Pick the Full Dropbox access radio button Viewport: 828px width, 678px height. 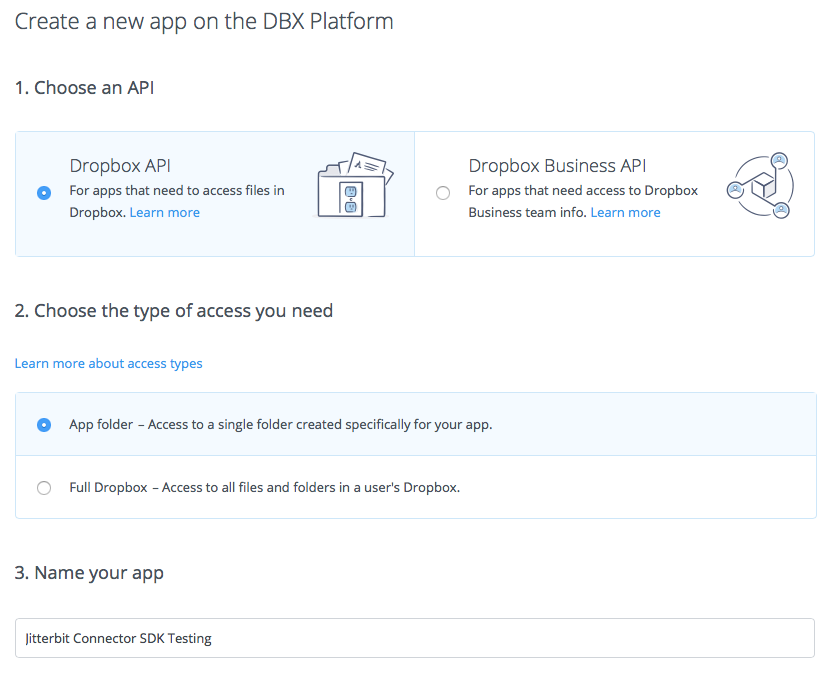click(x=44, y=488)
